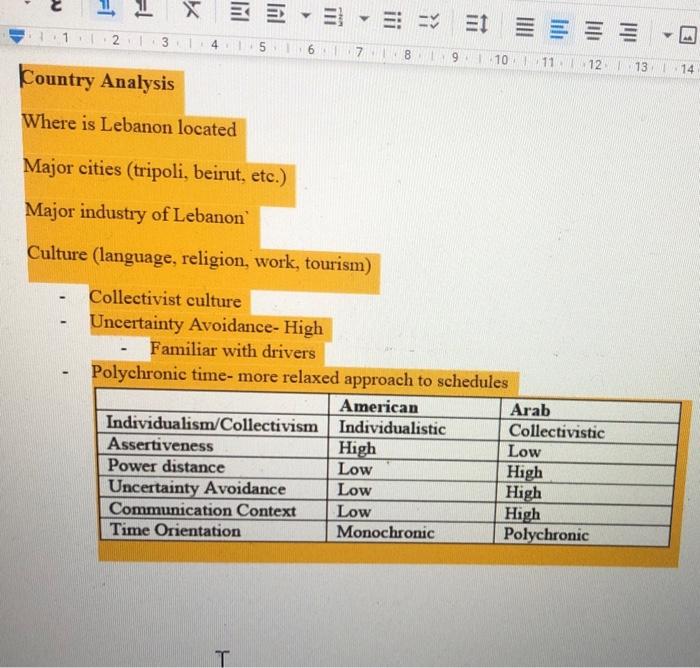Click the 'Major industry of Lebanon' line

pyautogui.click(x=135, y=214)
